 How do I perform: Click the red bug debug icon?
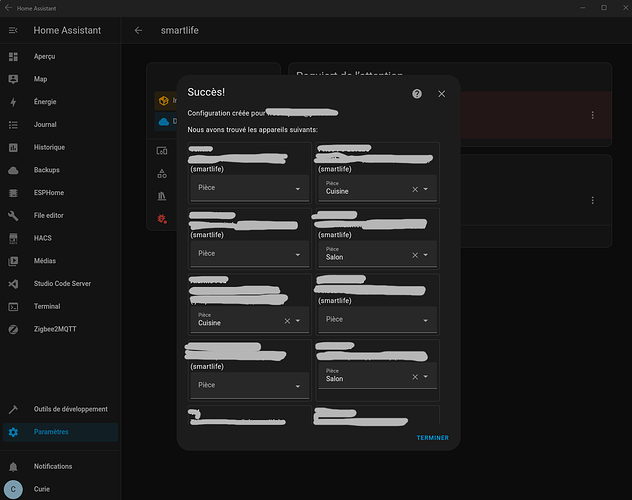[162, 219]
